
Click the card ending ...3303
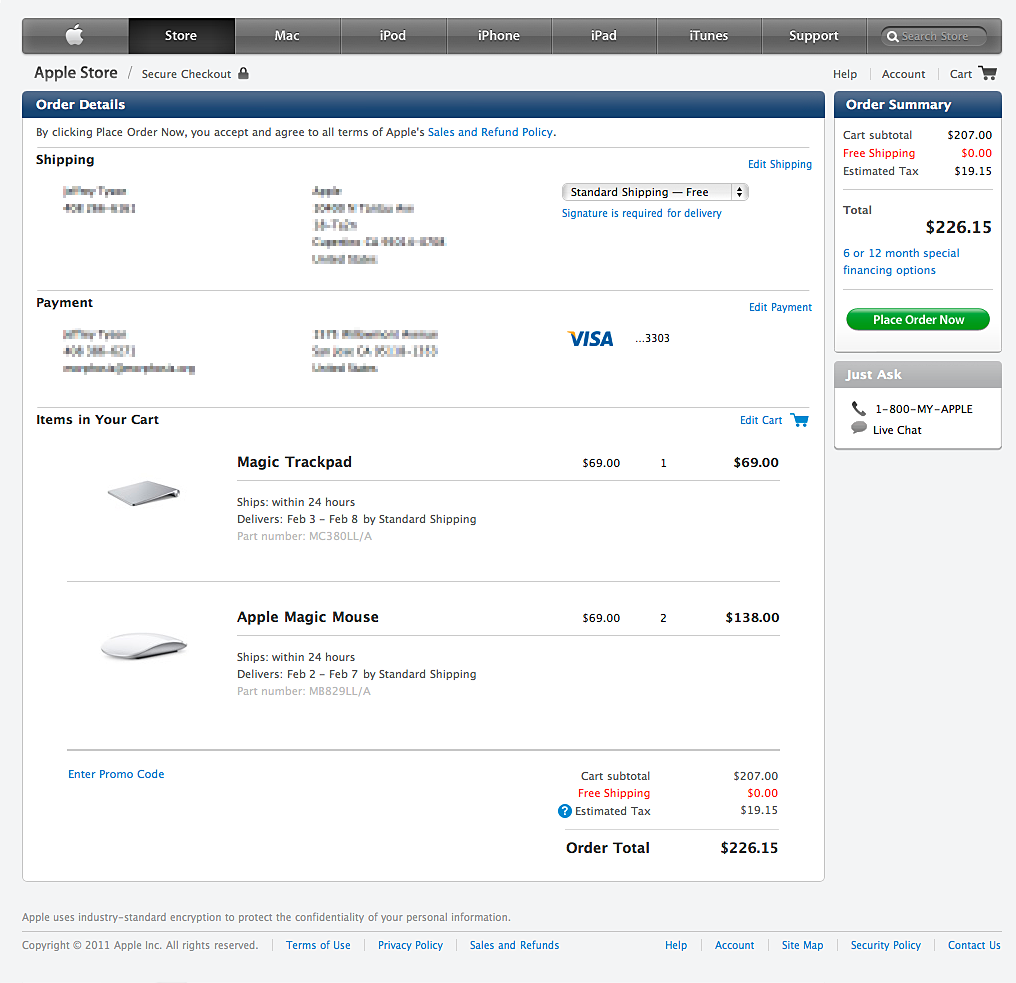click(652, 338)
